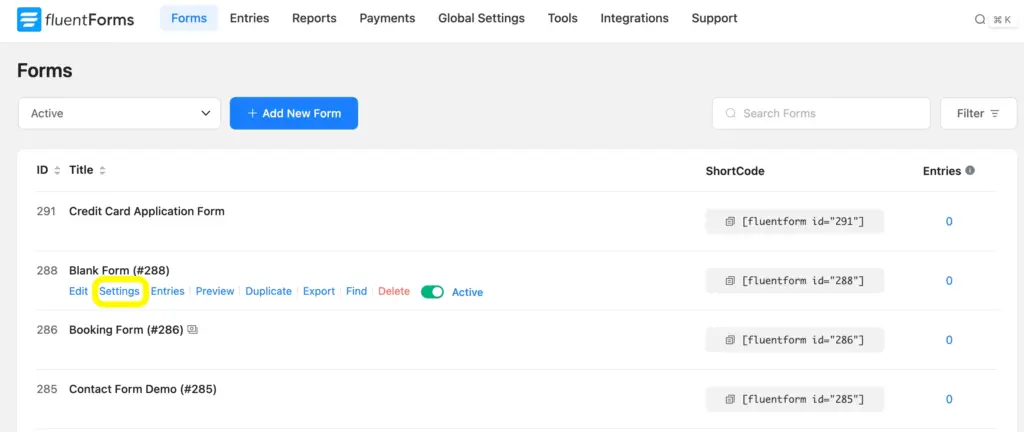This screenshot has height=432, width=1024.
Task: Click Export link for Blank Form
Action: point(319,291)
